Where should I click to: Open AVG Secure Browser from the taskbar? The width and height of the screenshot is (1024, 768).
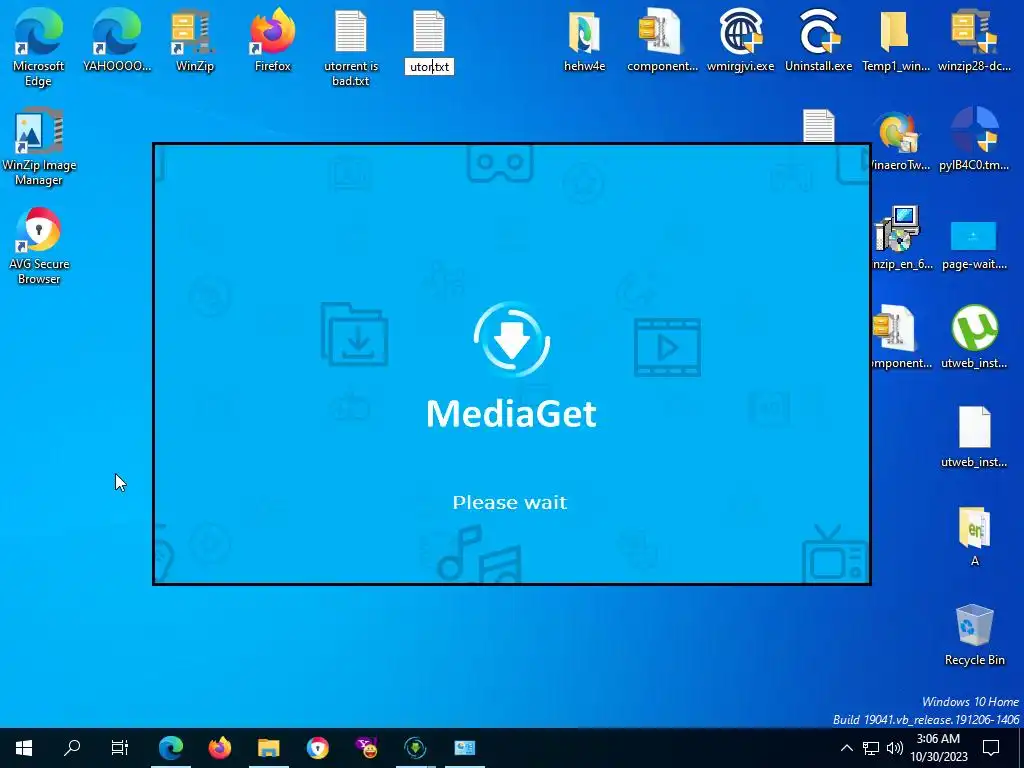[x=318, y=748]
